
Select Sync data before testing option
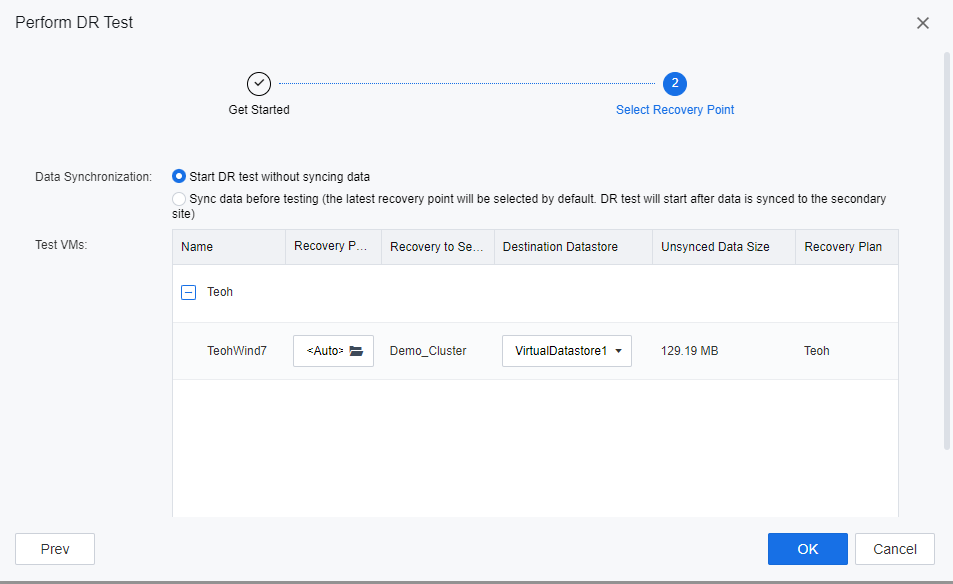pyautogui.click(x=179, y=199)
